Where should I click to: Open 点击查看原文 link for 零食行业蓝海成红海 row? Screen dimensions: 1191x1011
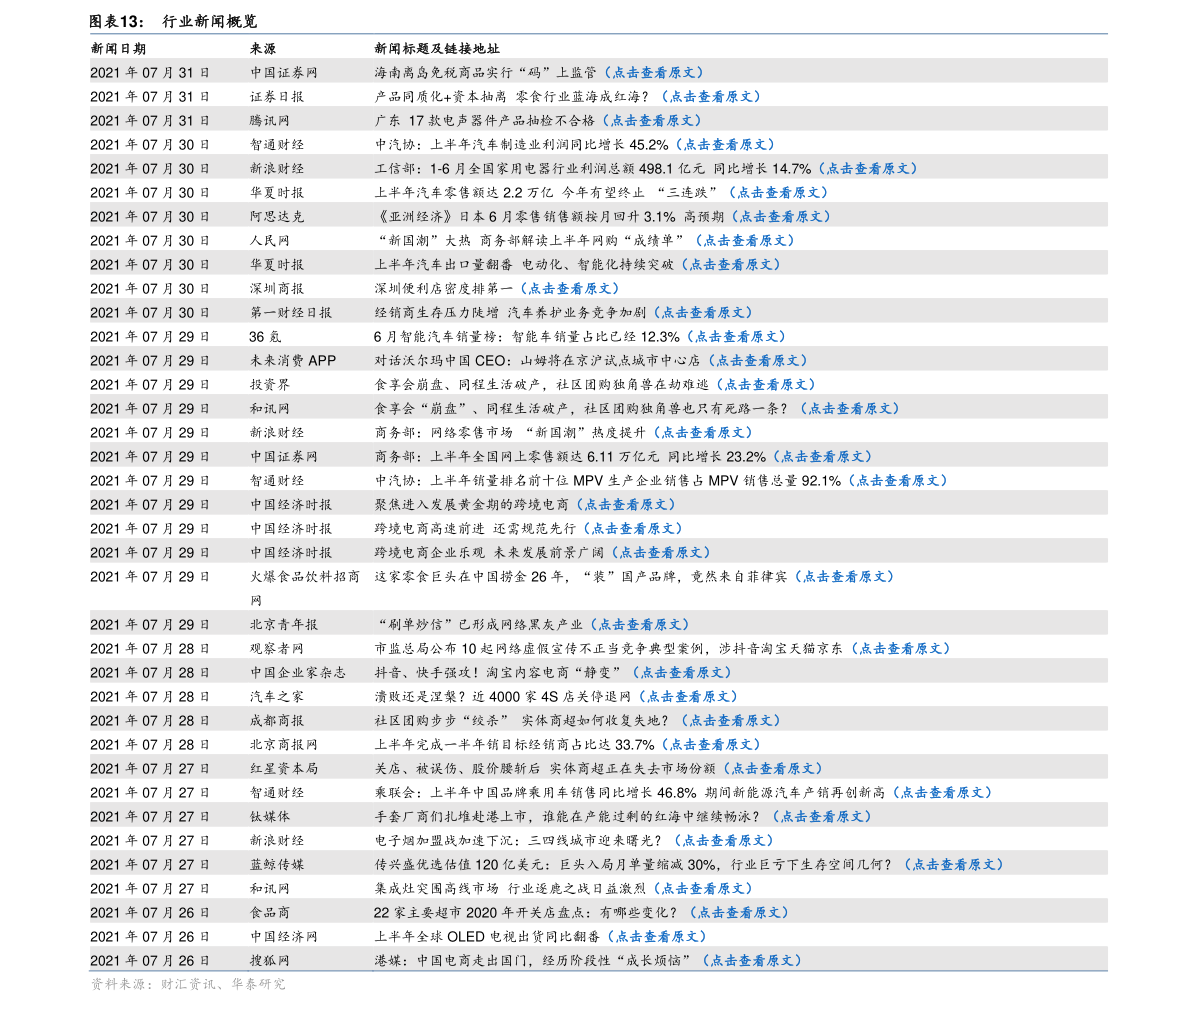click(711, 96)
